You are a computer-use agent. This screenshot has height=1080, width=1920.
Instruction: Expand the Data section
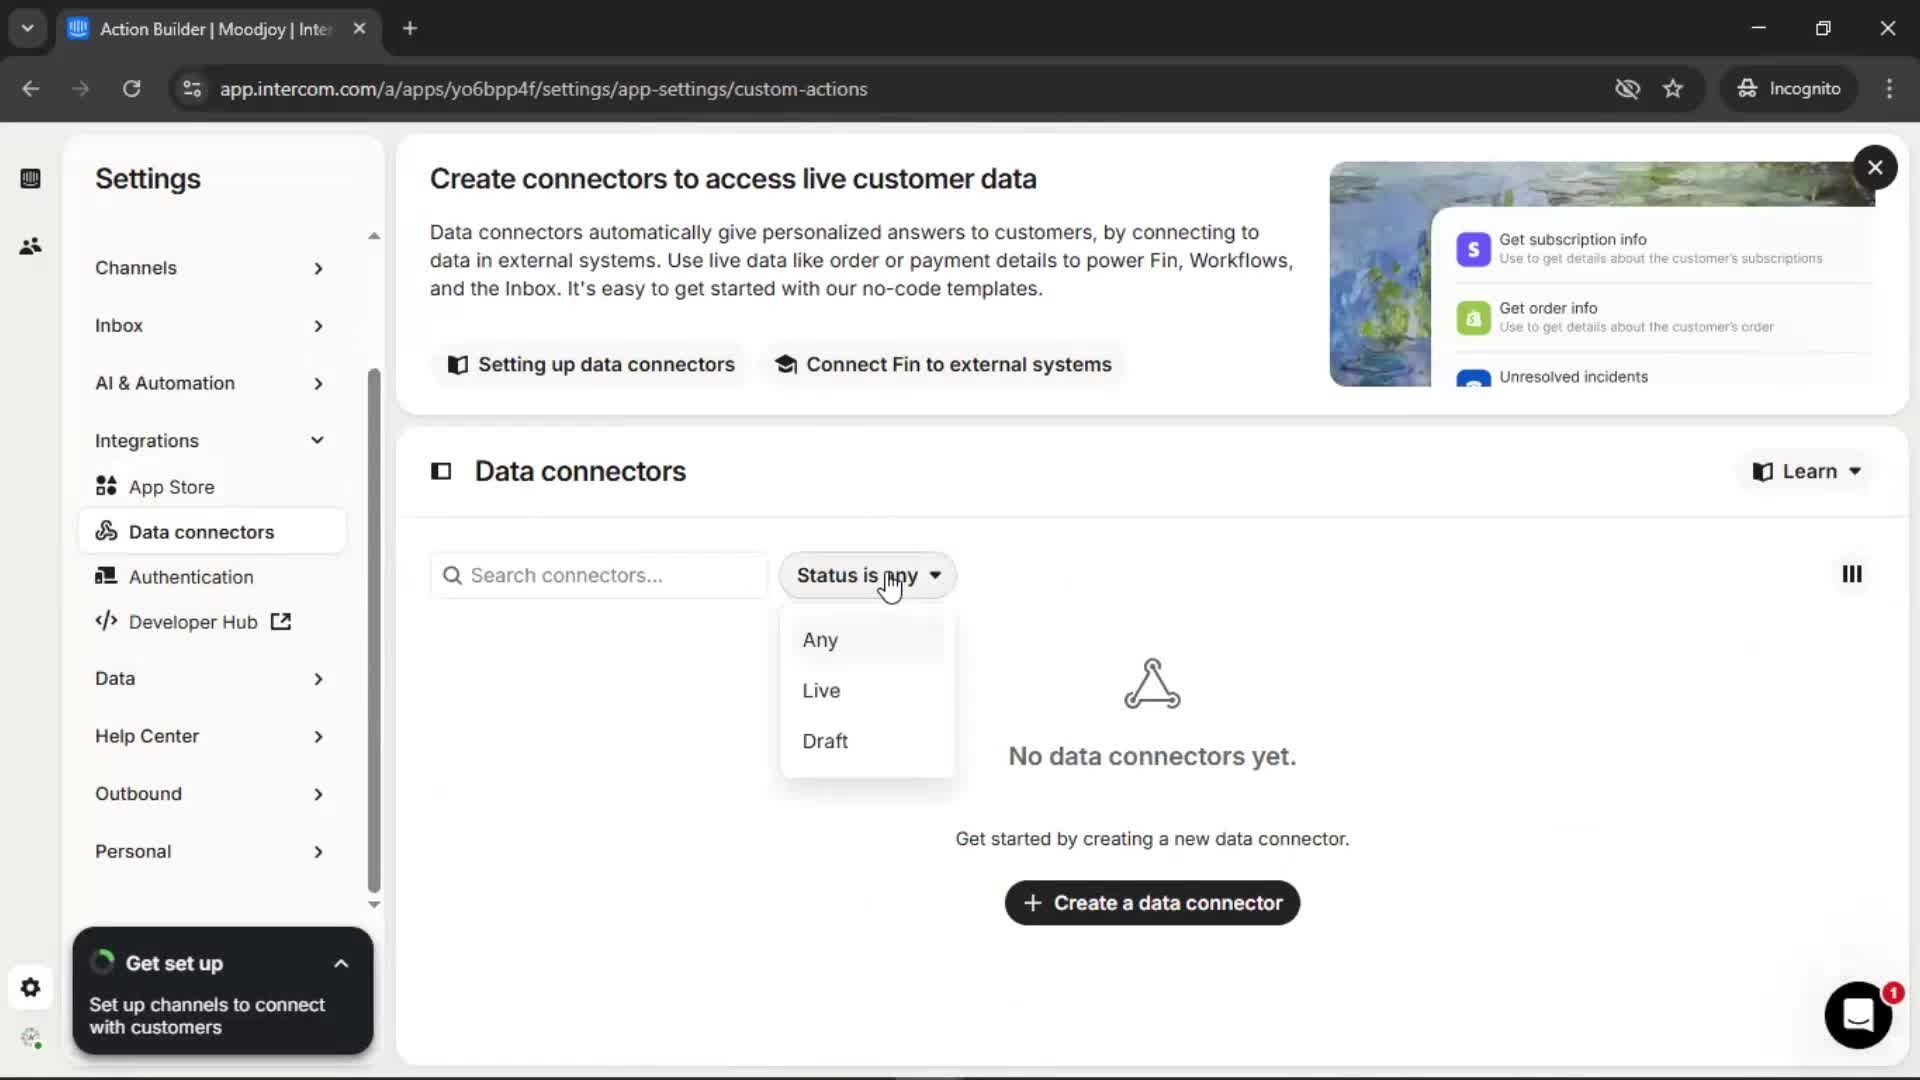tap(210, 679)
